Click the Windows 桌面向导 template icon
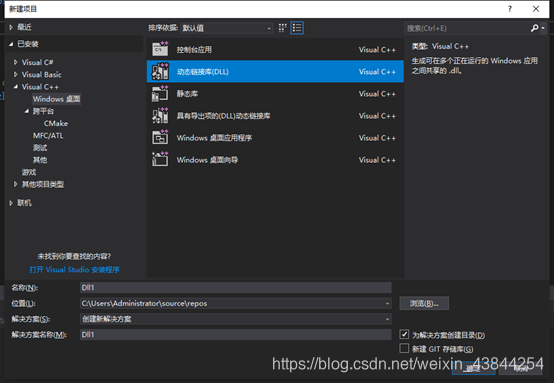The height and width of the screenshot is (383, 554). click(160, 159)
